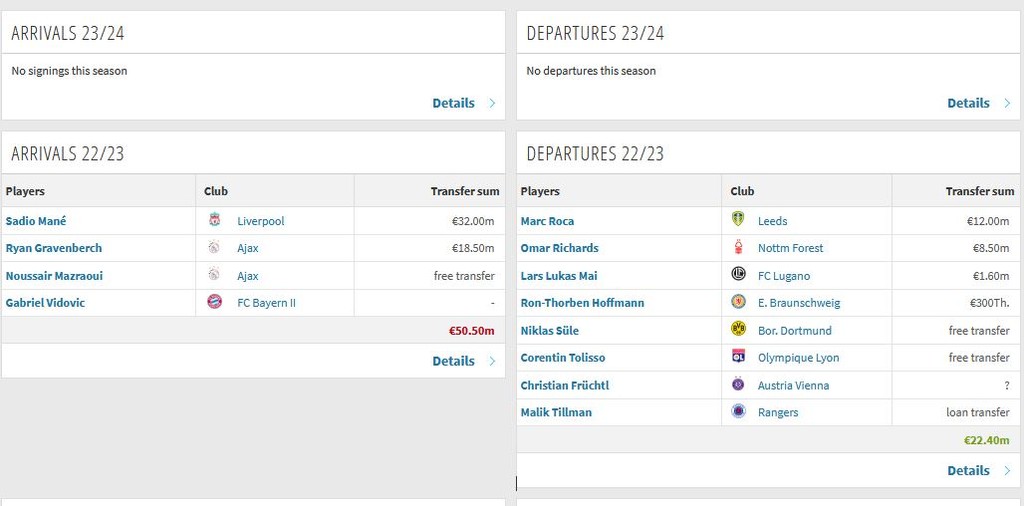Open Malik Tillman player link
The image size is (1024, 506).
coord(556,412)
